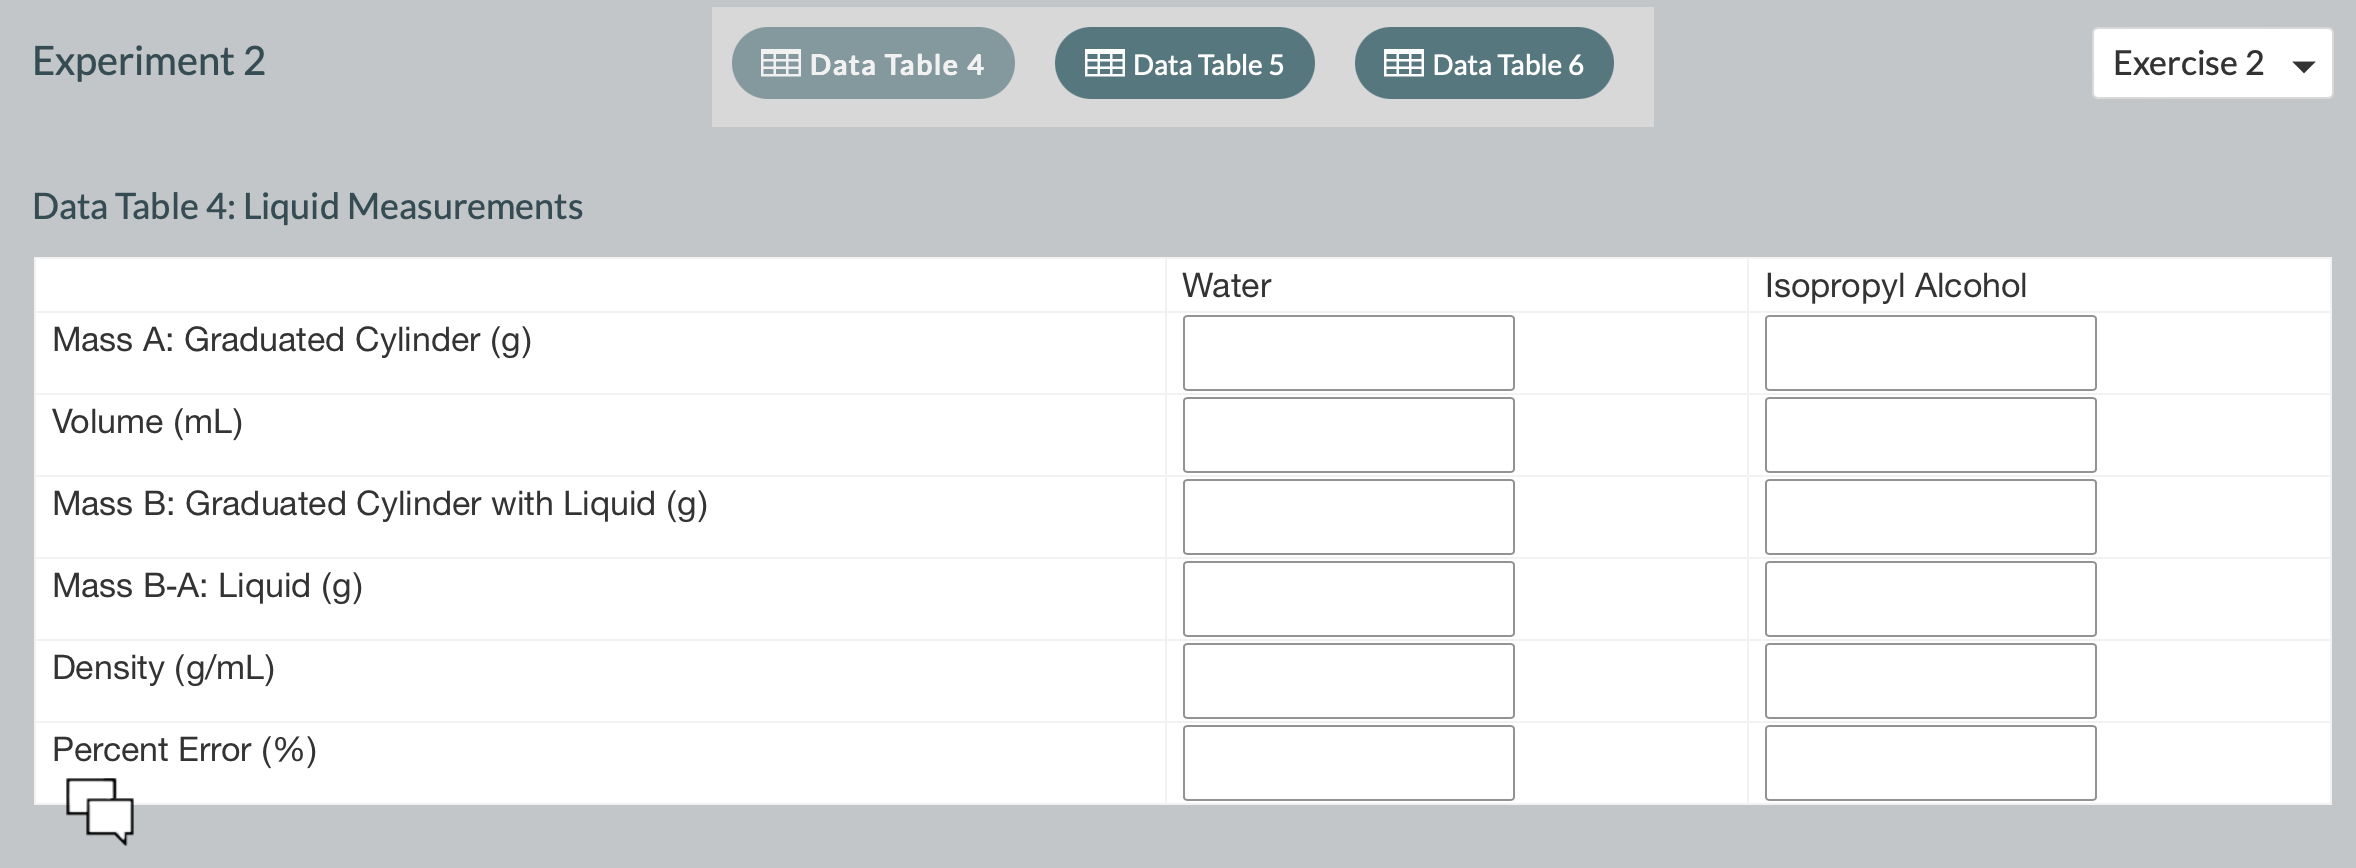Click the Data Table 5 grid icon
Image resolution: width=2356 pixels, height=868 pixels.
pos(1103,63)
